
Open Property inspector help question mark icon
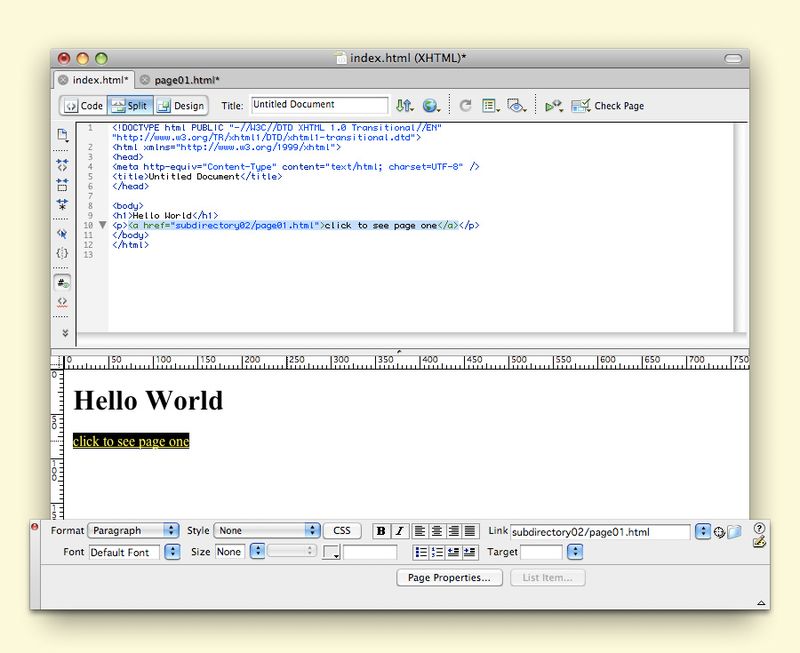point(759,527)
